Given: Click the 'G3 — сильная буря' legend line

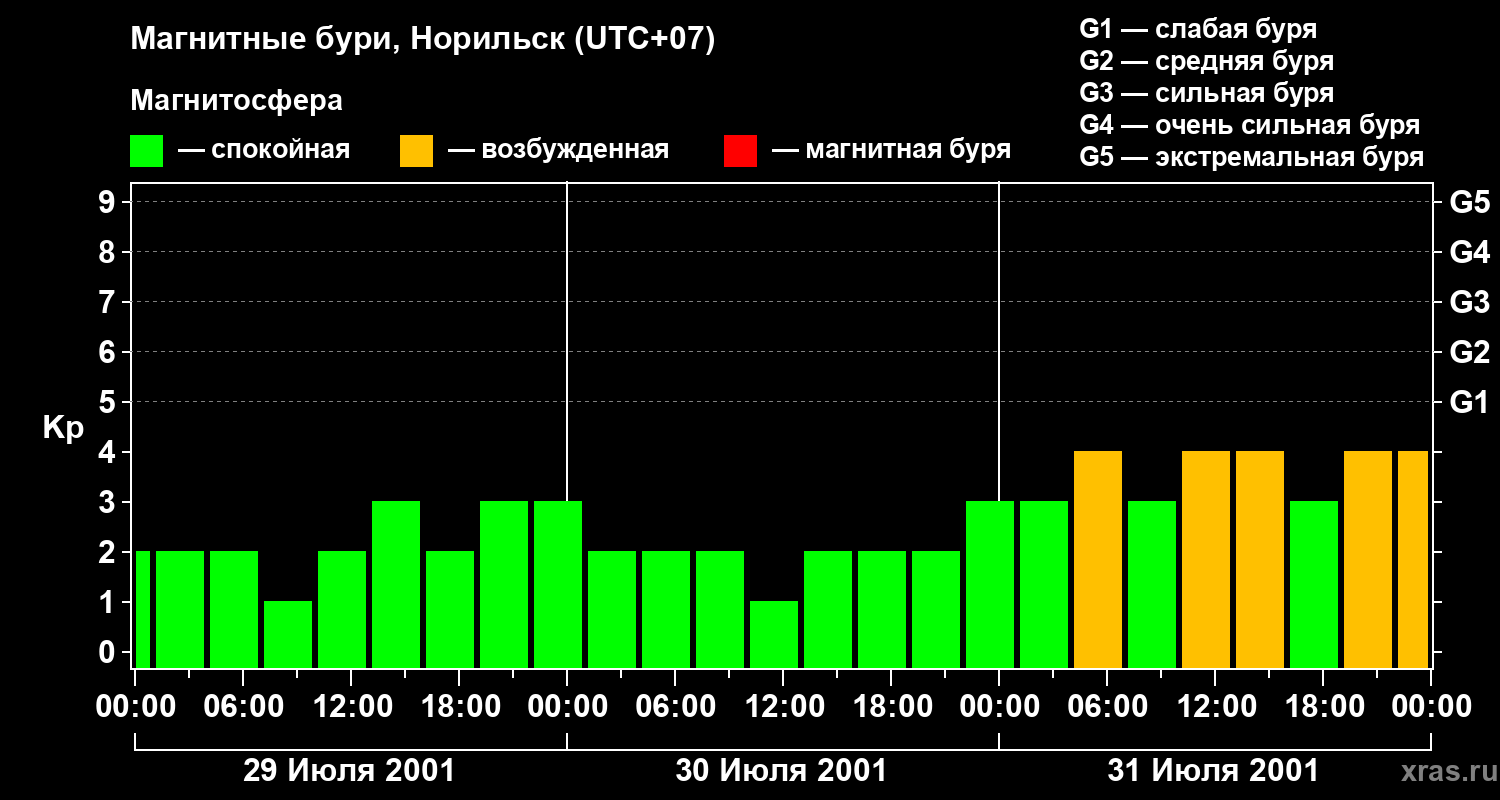Looking at the screenshot, I should 1207,93.
